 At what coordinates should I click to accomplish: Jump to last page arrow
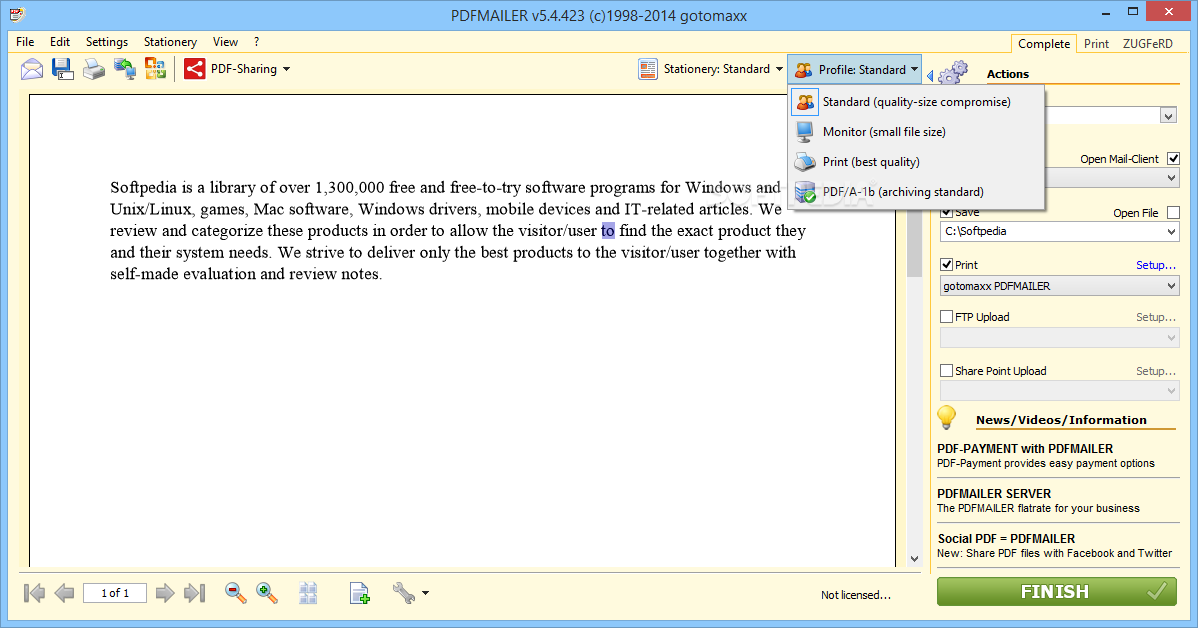pyautogui.click(x=195, y=593)
